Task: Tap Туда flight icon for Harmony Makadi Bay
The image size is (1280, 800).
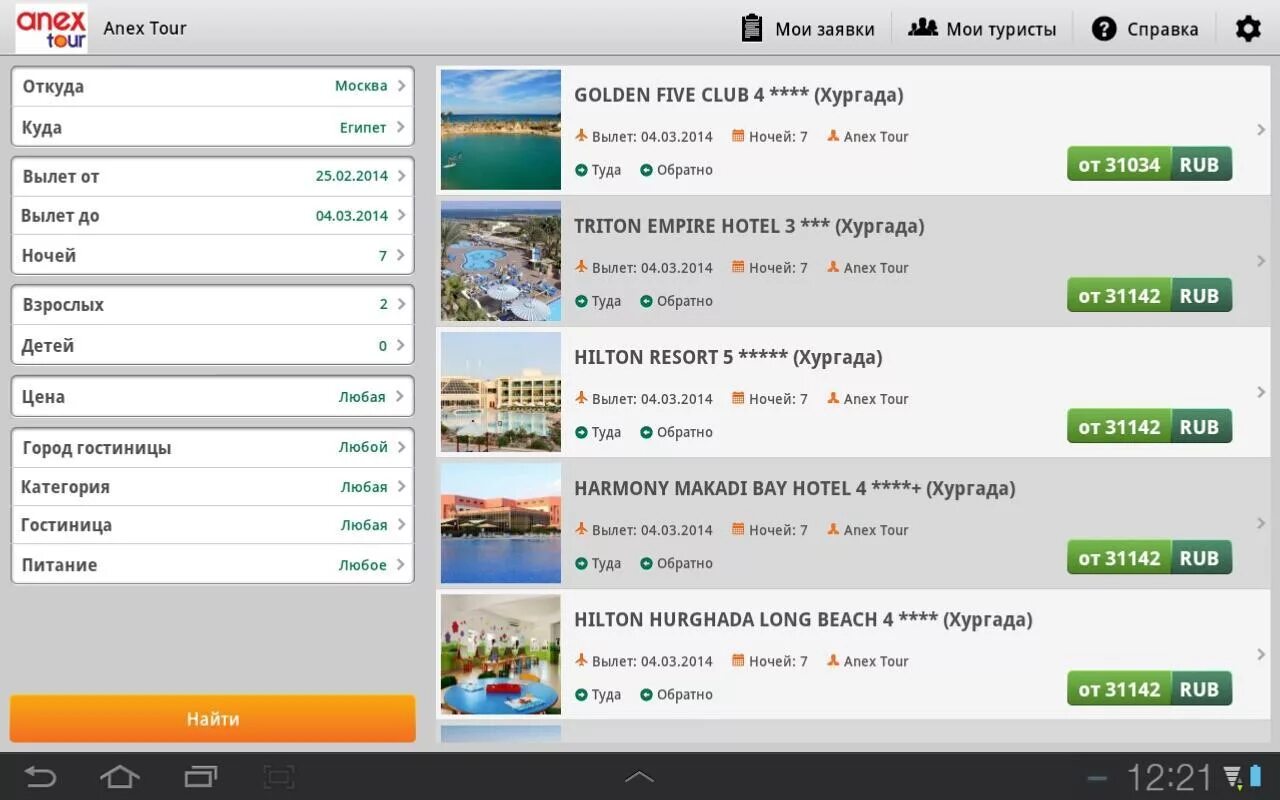Action: tap(581, 563)
